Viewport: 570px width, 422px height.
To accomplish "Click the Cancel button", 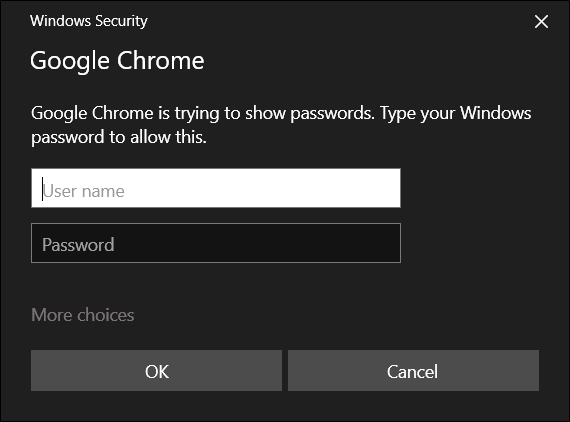I will [x=413, y=371].
